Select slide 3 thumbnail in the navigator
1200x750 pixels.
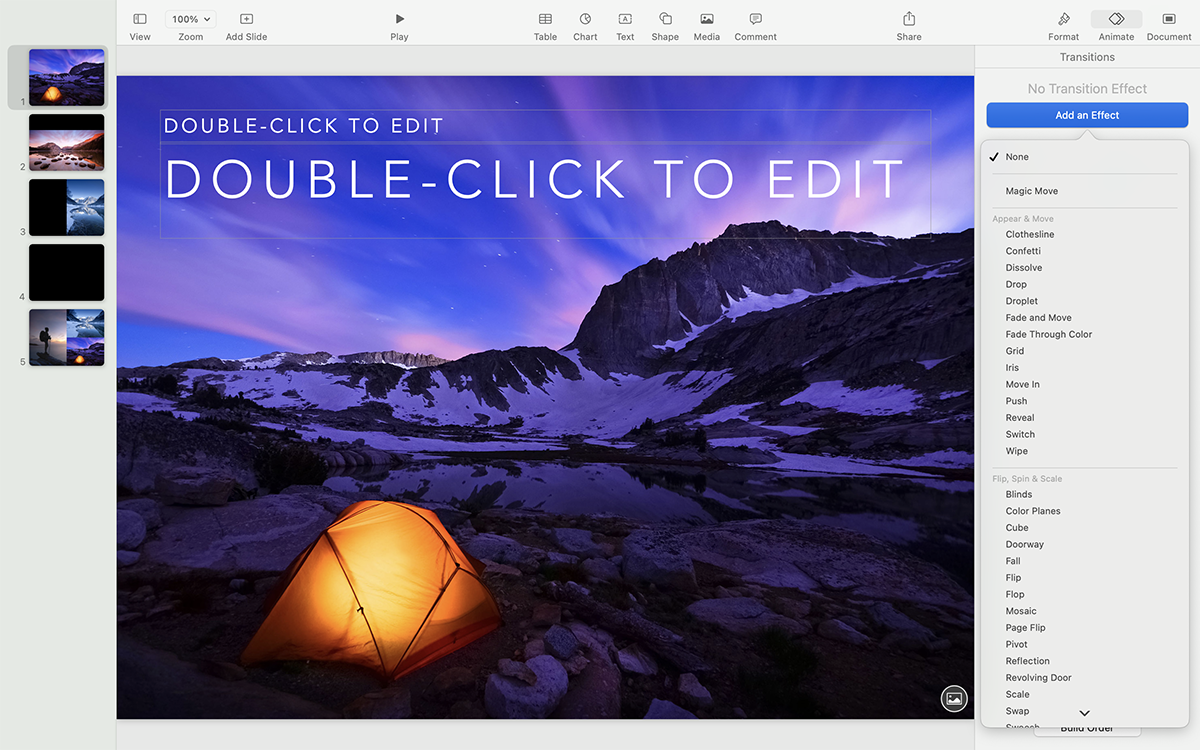coord(66,207)
